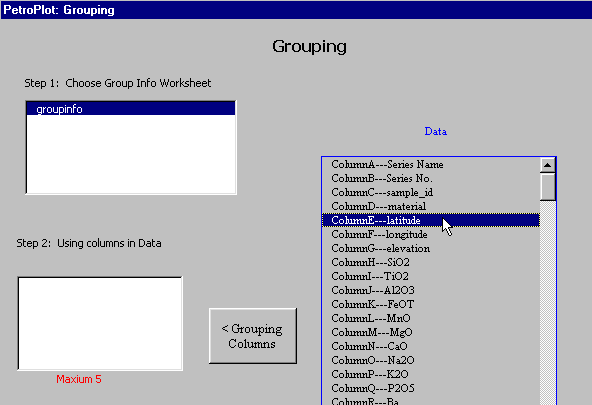This screenshot has height=405, width=592.
Task: Select ColumnQ---P2O5 entry
Action: pyautogui.click(x=431, y=388)
